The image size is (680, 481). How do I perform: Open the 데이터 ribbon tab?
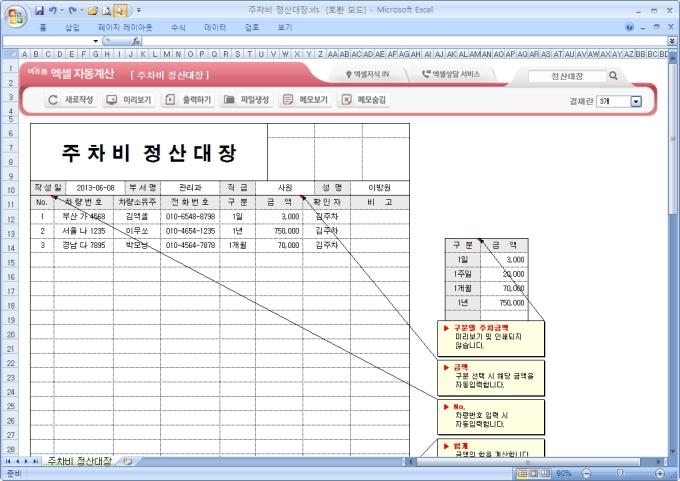pyautogui.click(x=215, y=27)
